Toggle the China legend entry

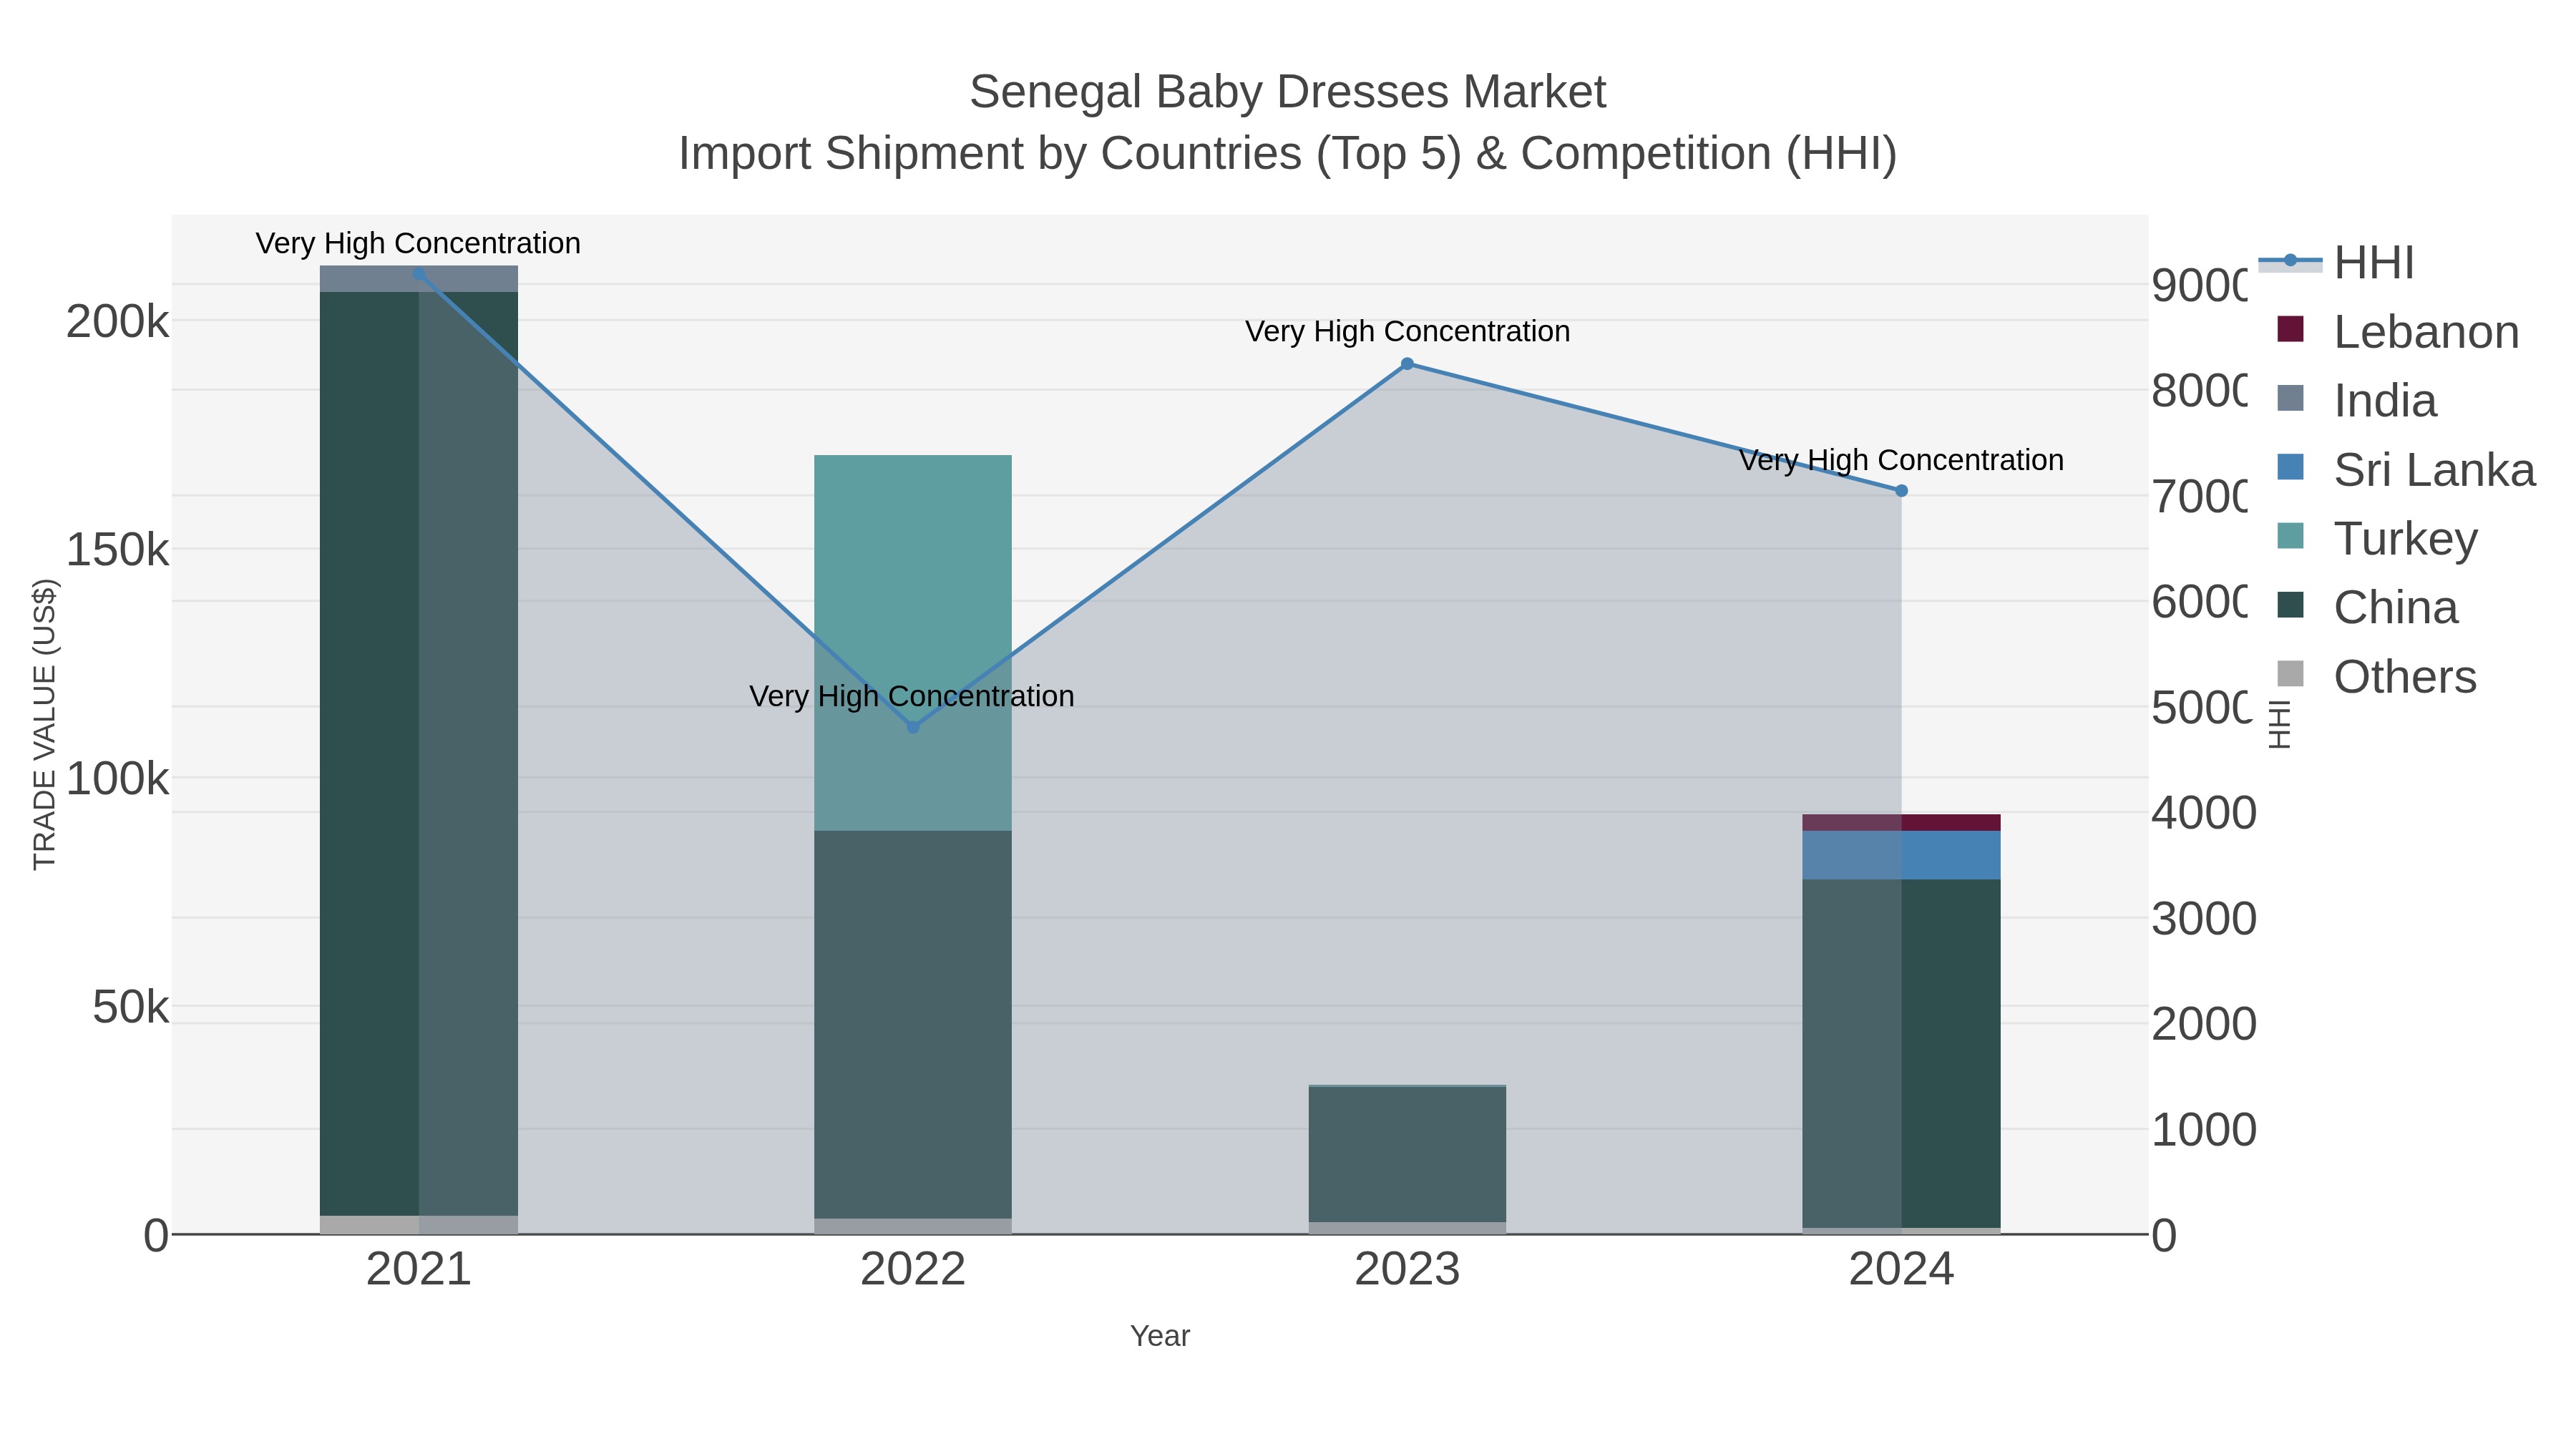tap(2367, 608)
